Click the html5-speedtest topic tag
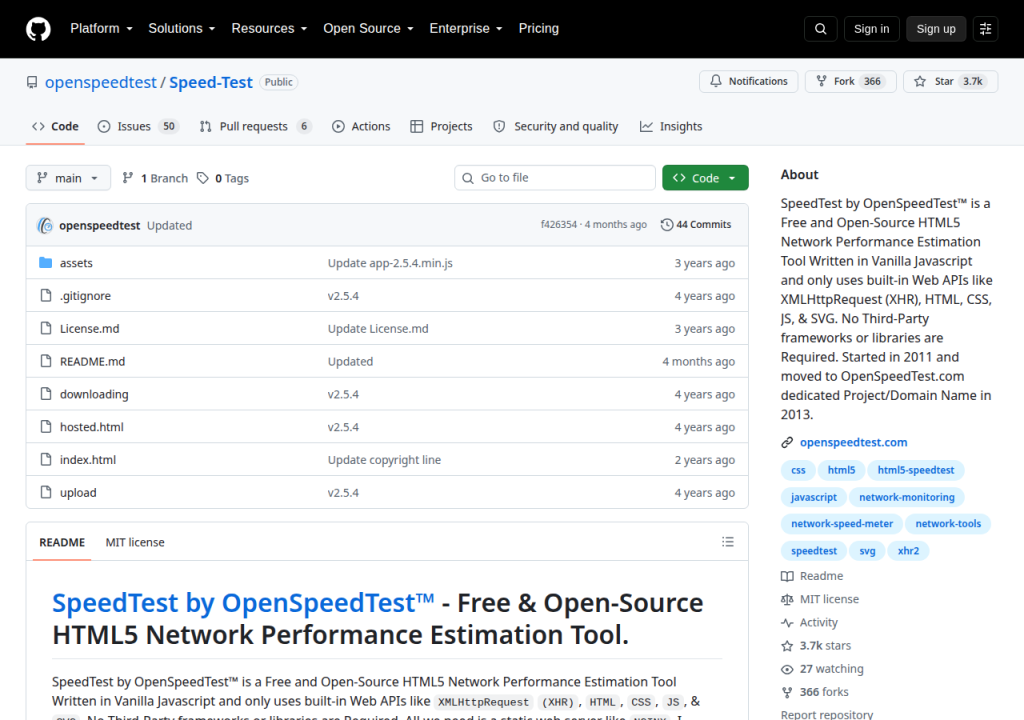Screen dimensions: 1024x720 (x=916, y=470)
